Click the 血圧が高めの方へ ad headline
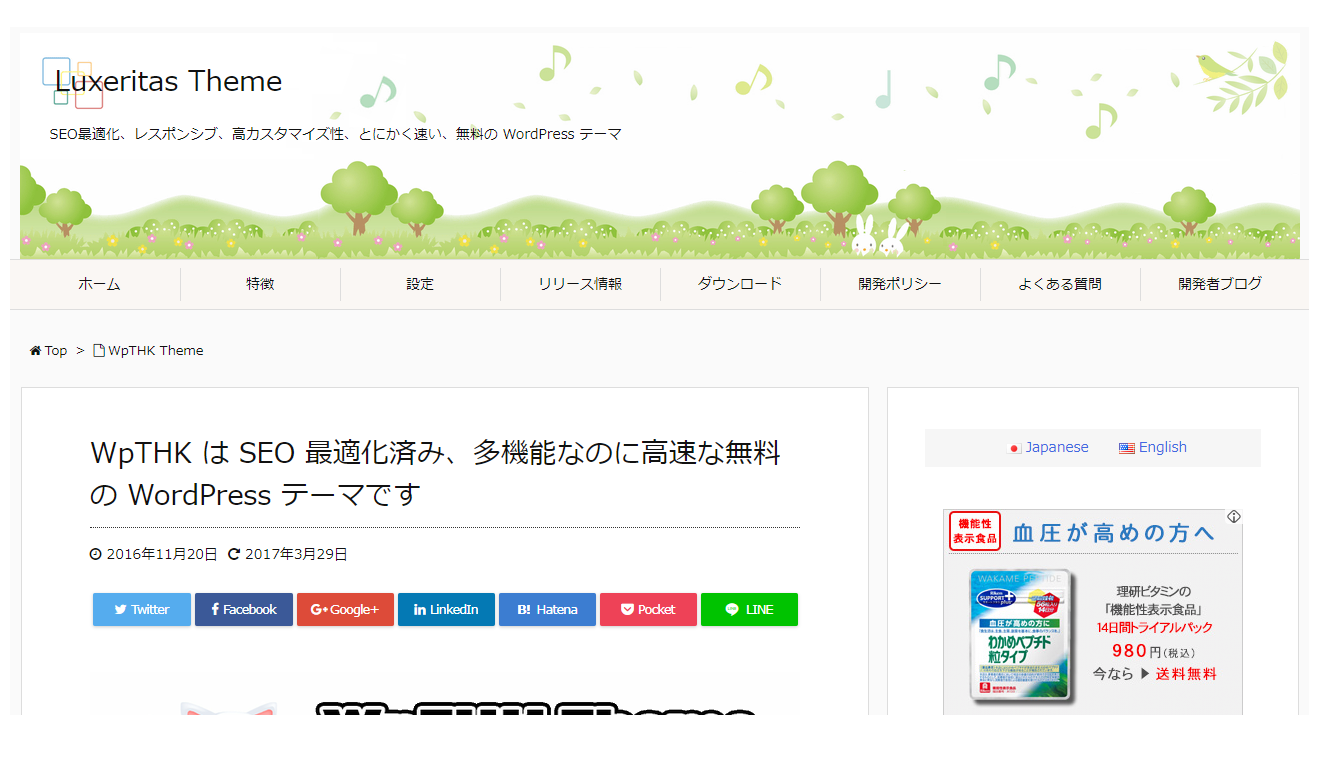1329x759 pixels. click(1114, 533)
